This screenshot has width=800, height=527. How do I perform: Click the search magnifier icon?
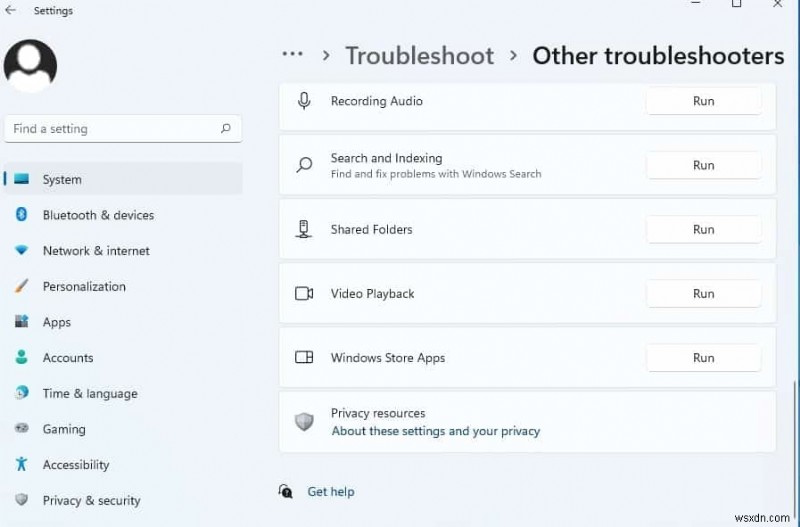(x=226, y=128)
